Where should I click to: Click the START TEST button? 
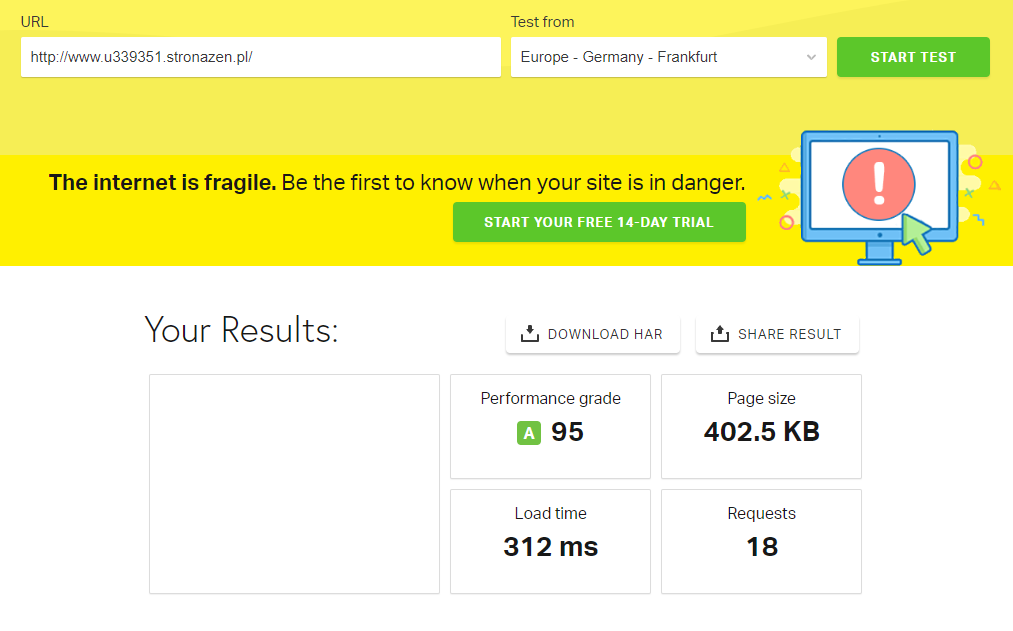(912, 57)
